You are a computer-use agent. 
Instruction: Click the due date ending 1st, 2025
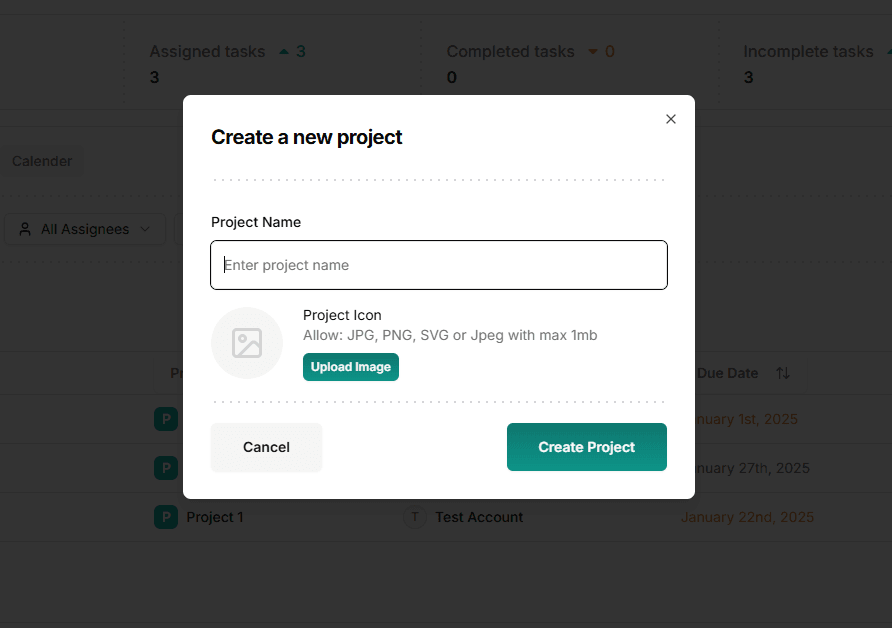[x=746, y=419]
